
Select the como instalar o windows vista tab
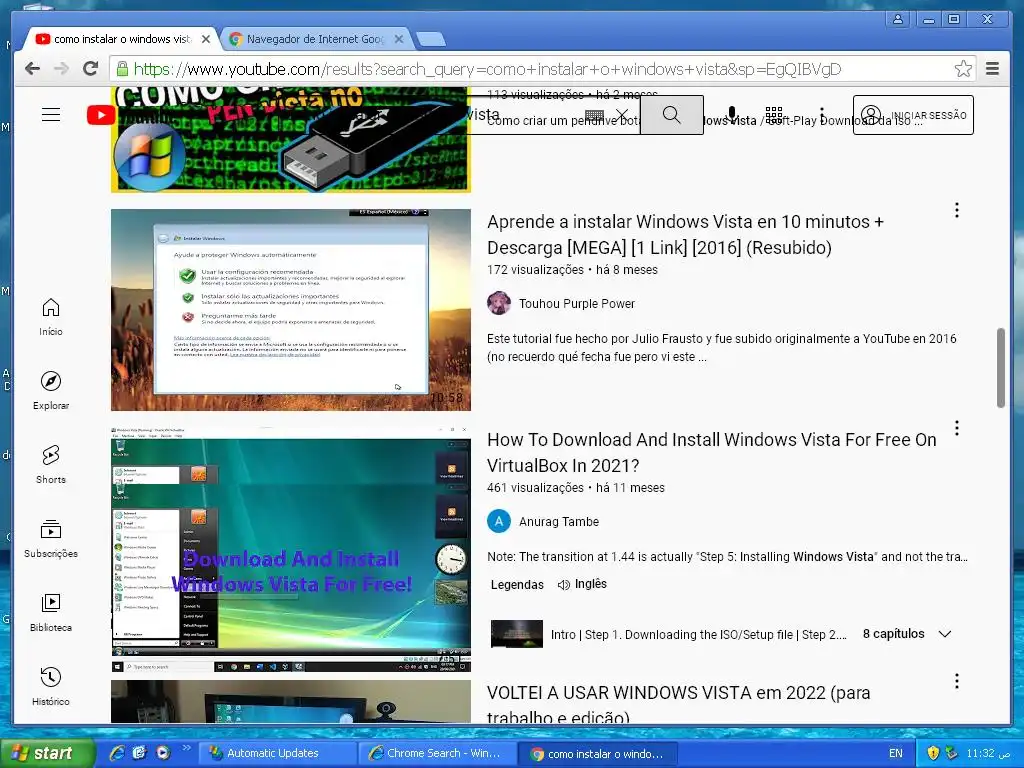pyautogui.click(x=121, y=39)
